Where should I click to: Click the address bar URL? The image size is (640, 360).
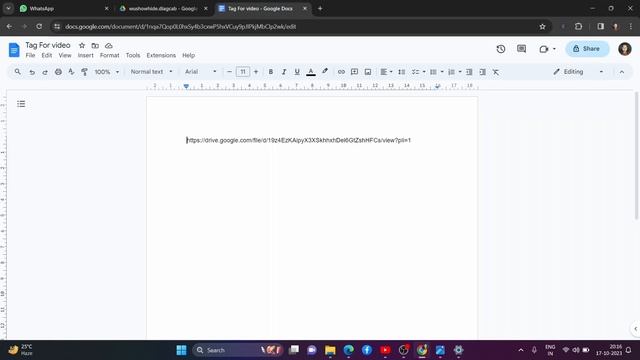tap(181, 27)
